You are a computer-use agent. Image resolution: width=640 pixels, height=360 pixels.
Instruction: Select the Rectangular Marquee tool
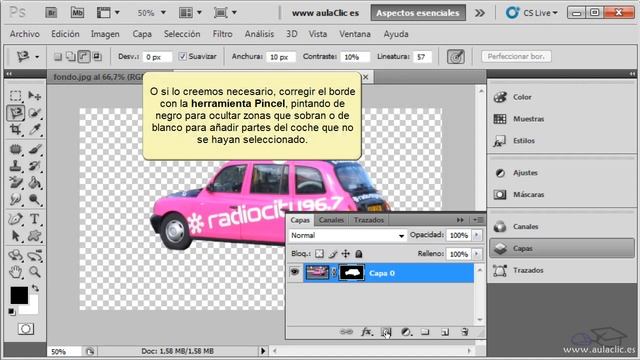16,96
